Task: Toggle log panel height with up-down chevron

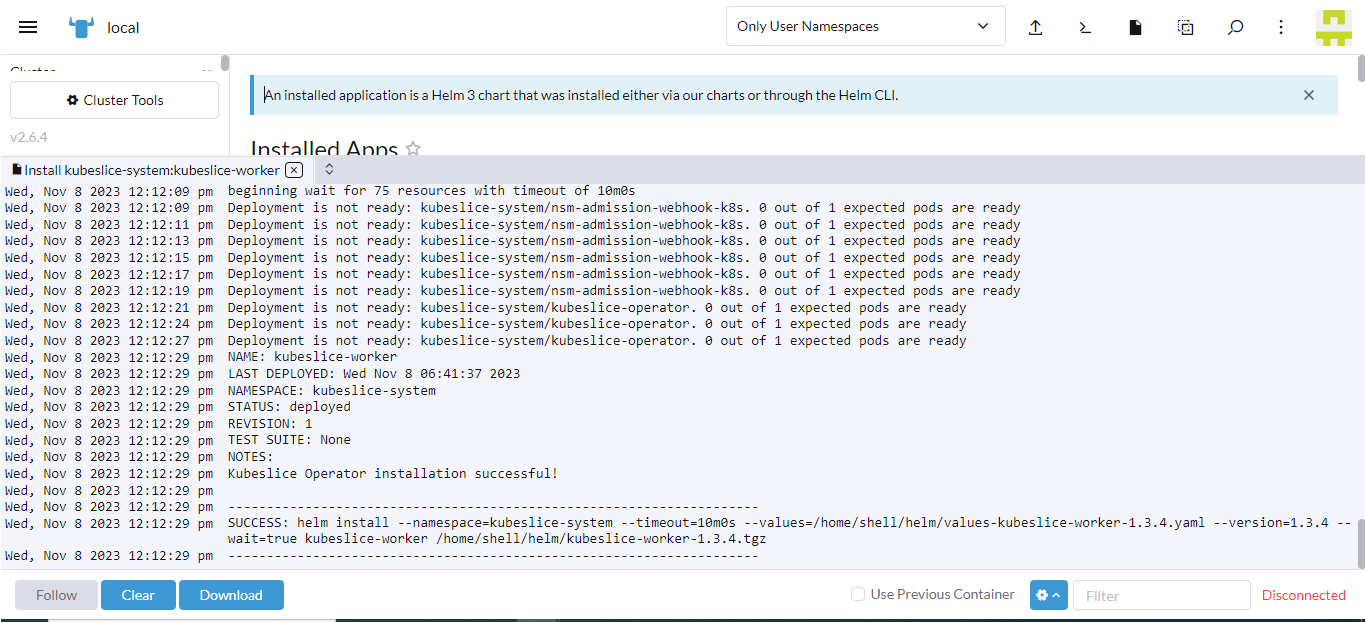Action: (x=329, y=169)
